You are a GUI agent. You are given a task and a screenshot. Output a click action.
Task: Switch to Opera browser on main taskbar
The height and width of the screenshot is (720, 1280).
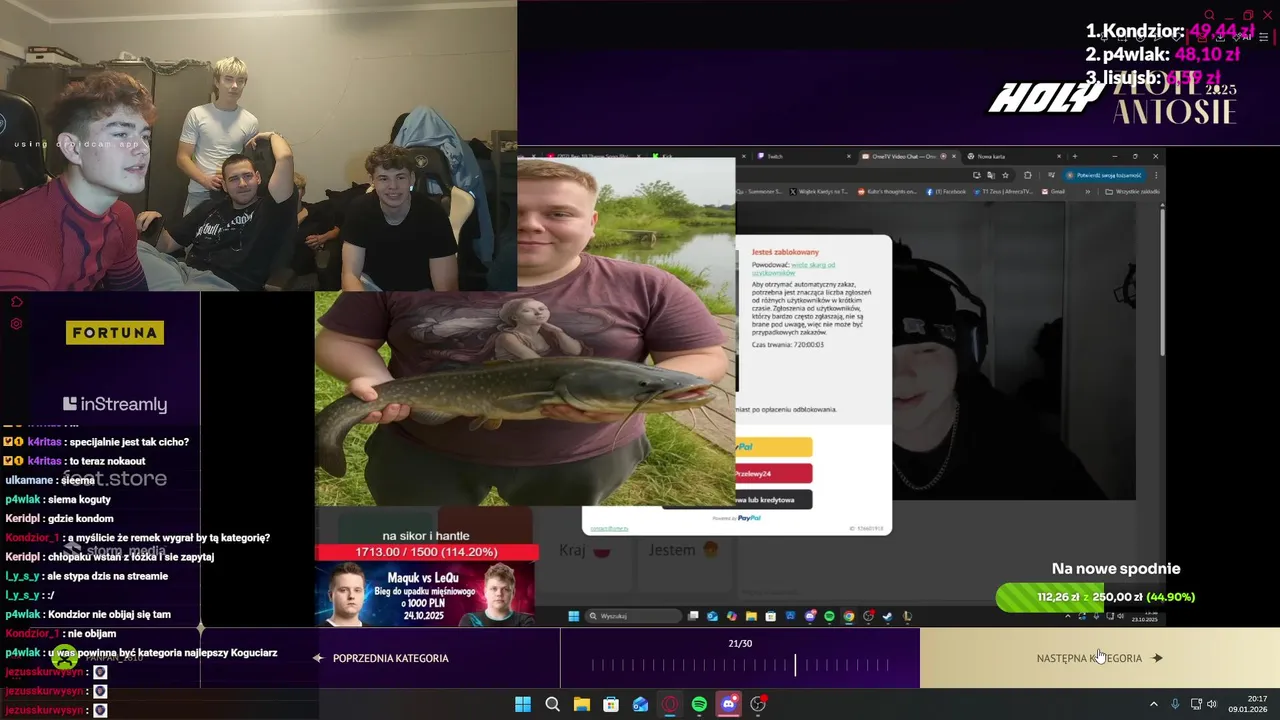(670, 704)
